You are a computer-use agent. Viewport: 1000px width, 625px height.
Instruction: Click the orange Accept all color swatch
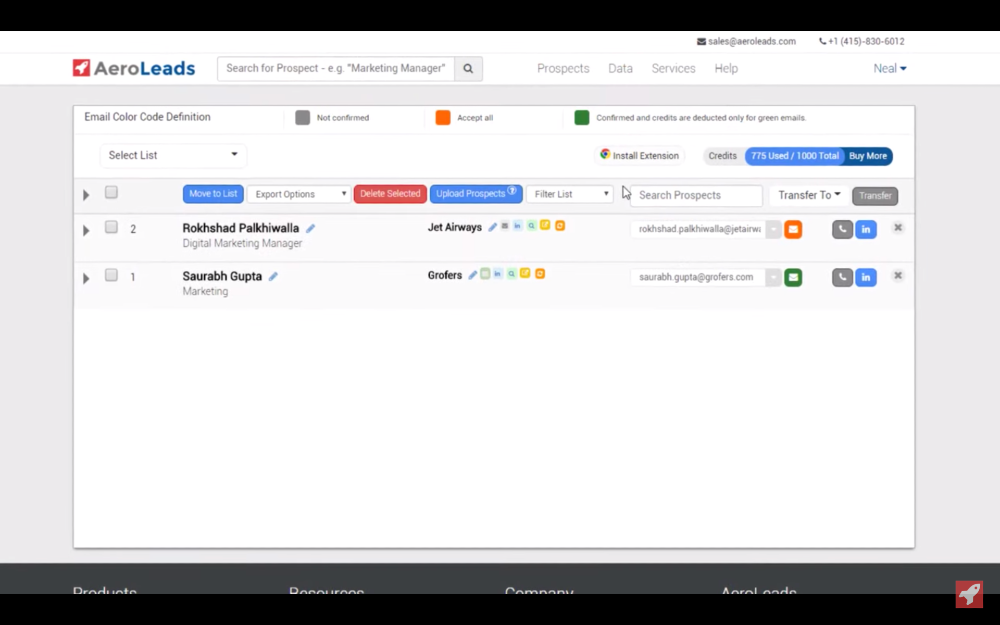click(443, 117)
